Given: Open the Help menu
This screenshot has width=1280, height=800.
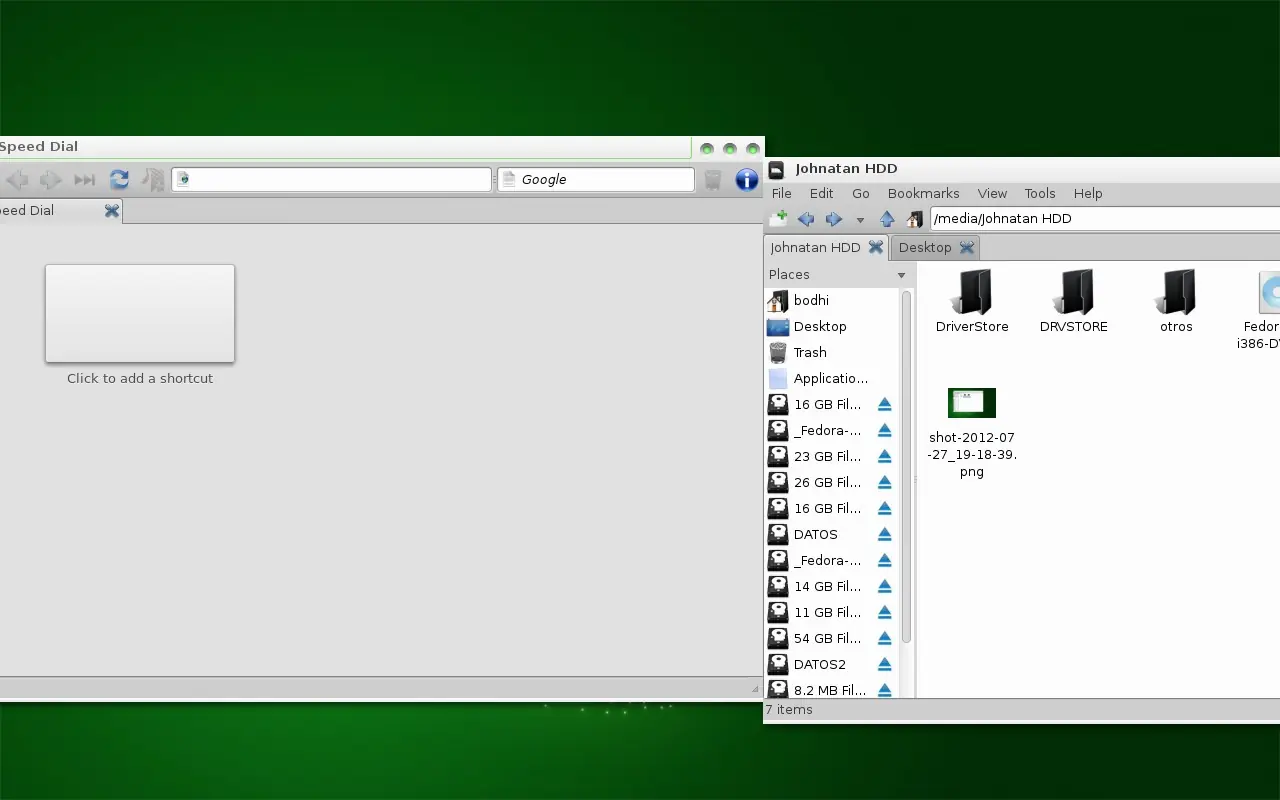Looking at the screenshot, I should click(x=1088, y=193).
